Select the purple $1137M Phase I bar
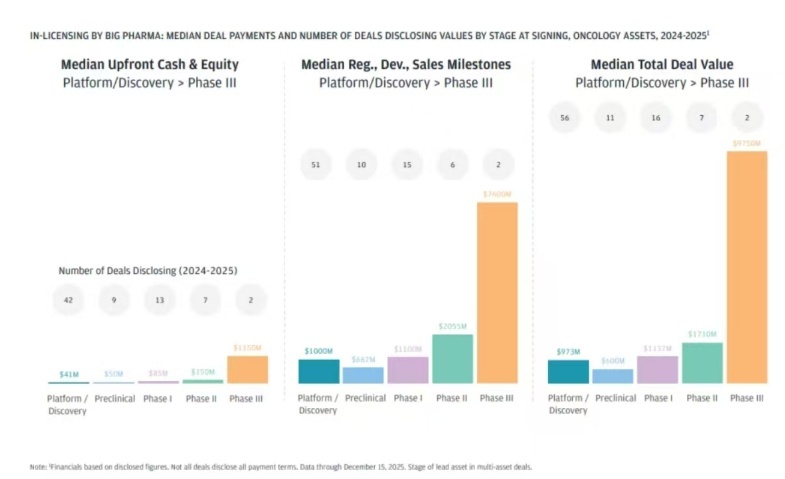Image resolution: width=785 pixels, height=479 pixels. [x=657, y=370]
